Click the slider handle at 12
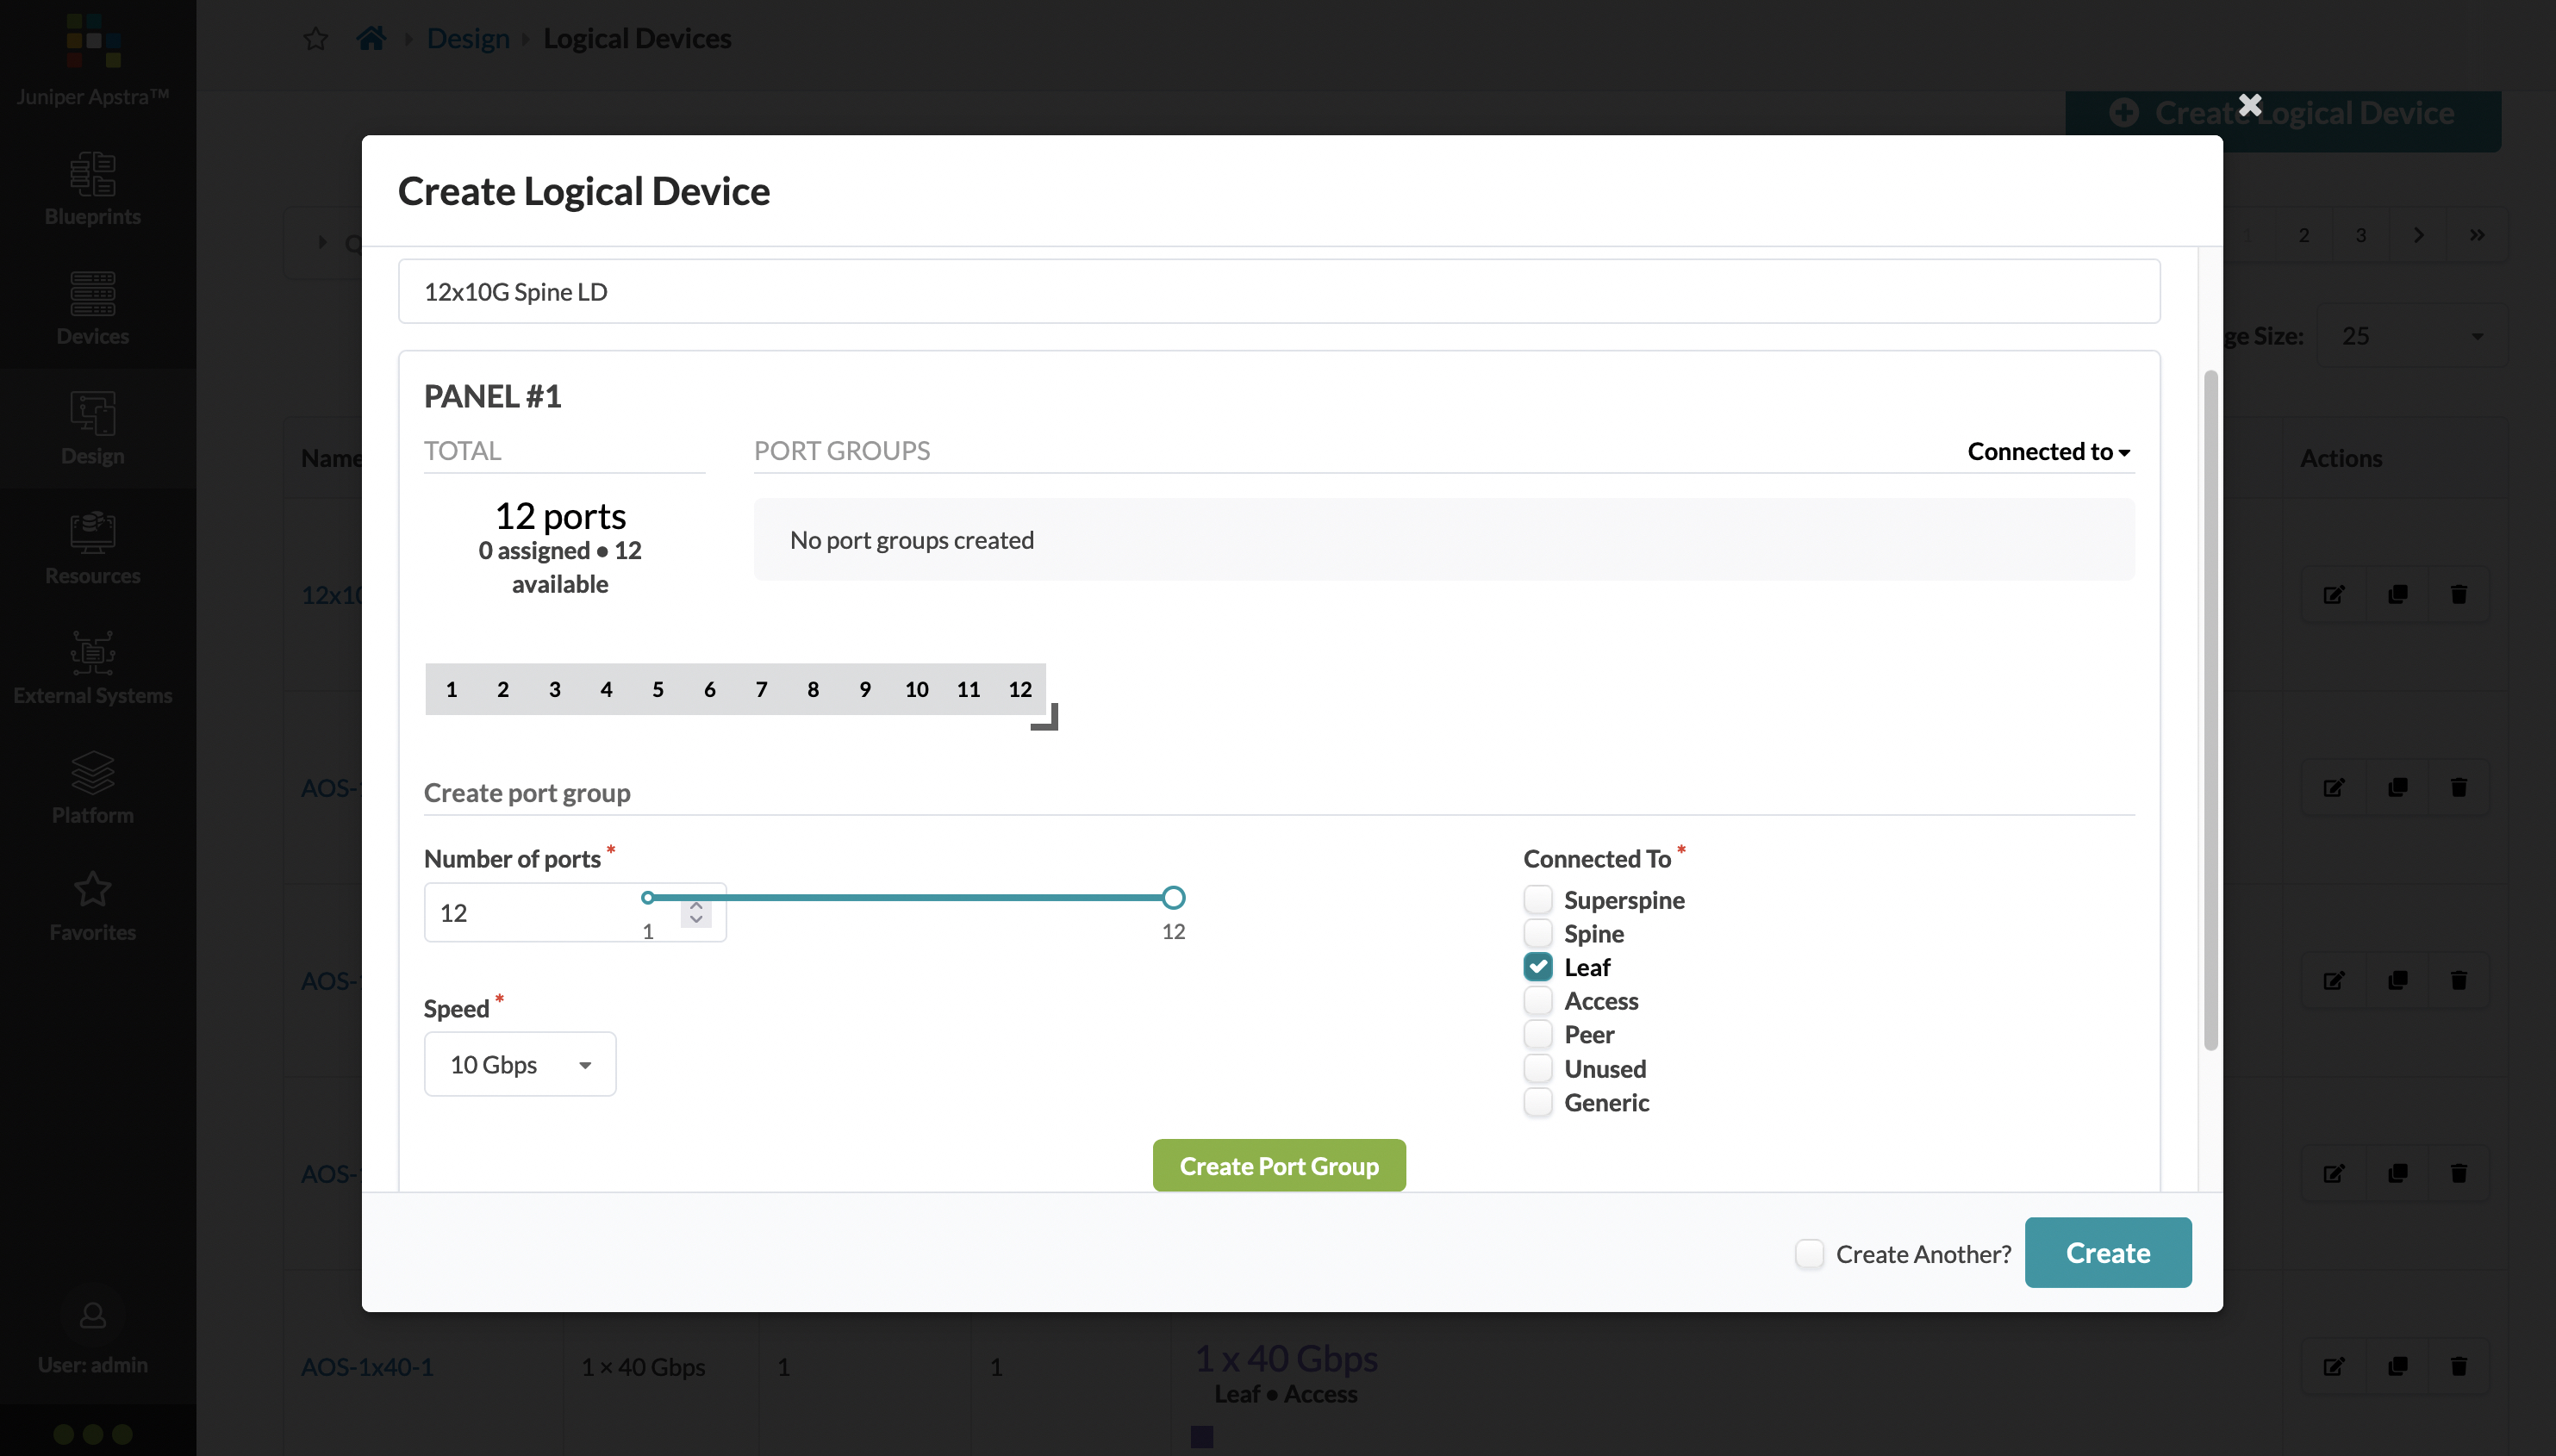Viewport: 2556px width, 1456px height. 1174,897
